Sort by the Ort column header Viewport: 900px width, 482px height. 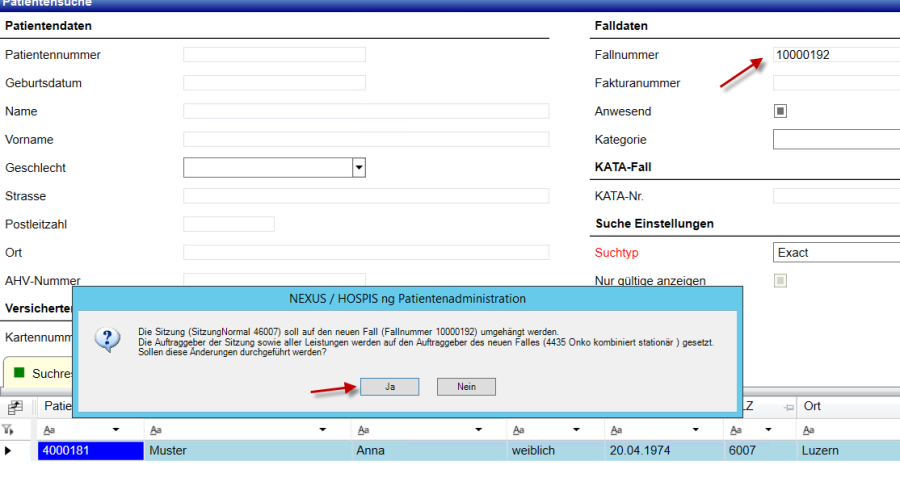(x=848, y=406)
